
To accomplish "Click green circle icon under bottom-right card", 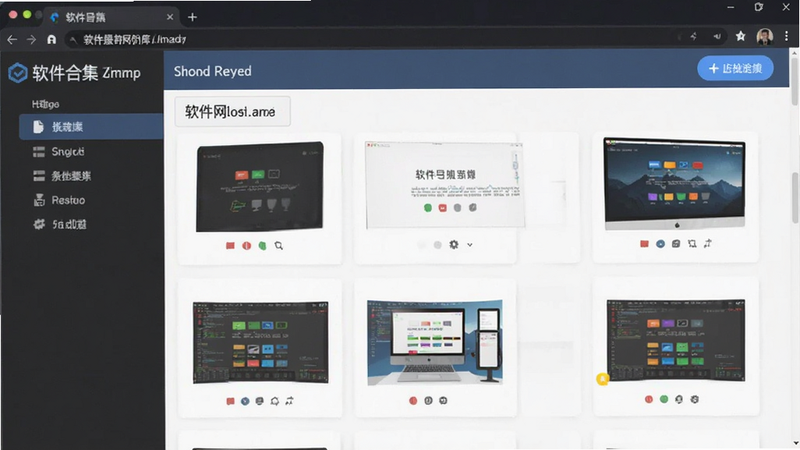I will [664, 399].
